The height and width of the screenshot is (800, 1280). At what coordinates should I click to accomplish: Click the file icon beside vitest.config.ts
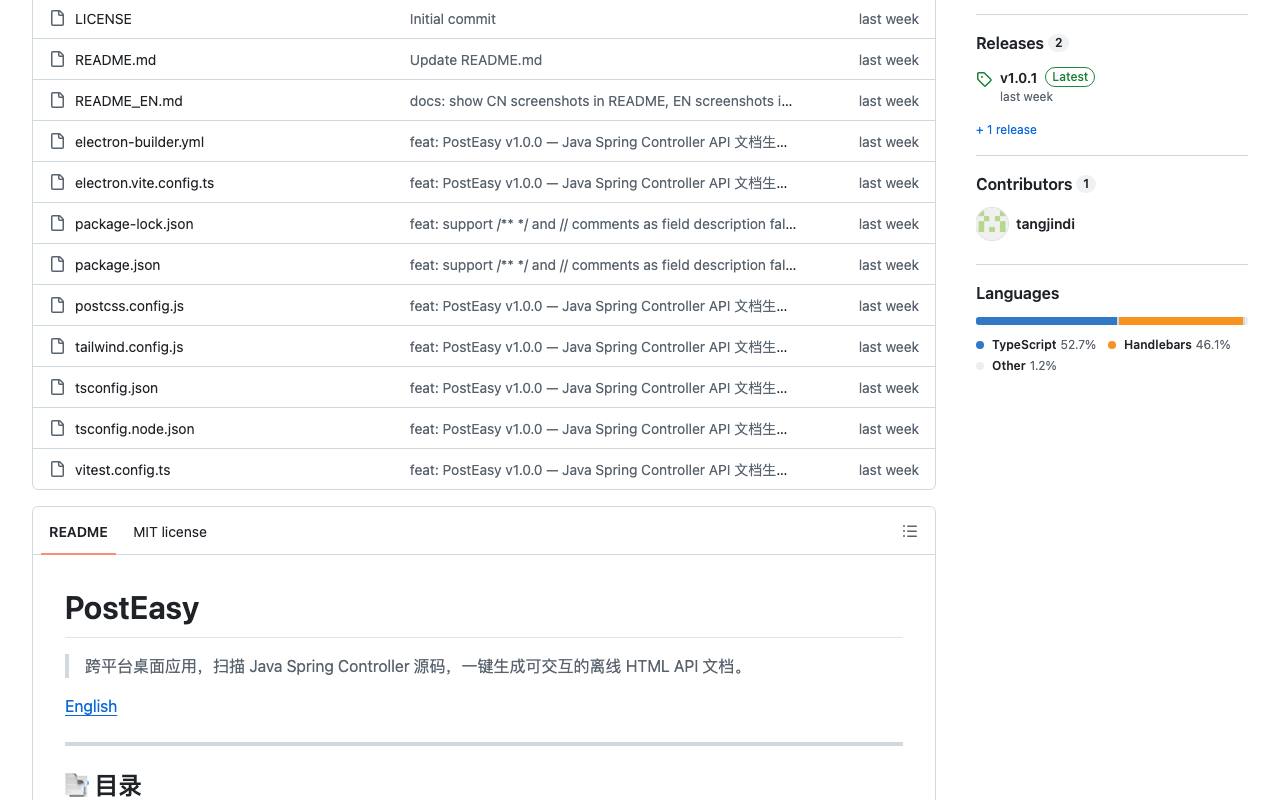(57, 470)
